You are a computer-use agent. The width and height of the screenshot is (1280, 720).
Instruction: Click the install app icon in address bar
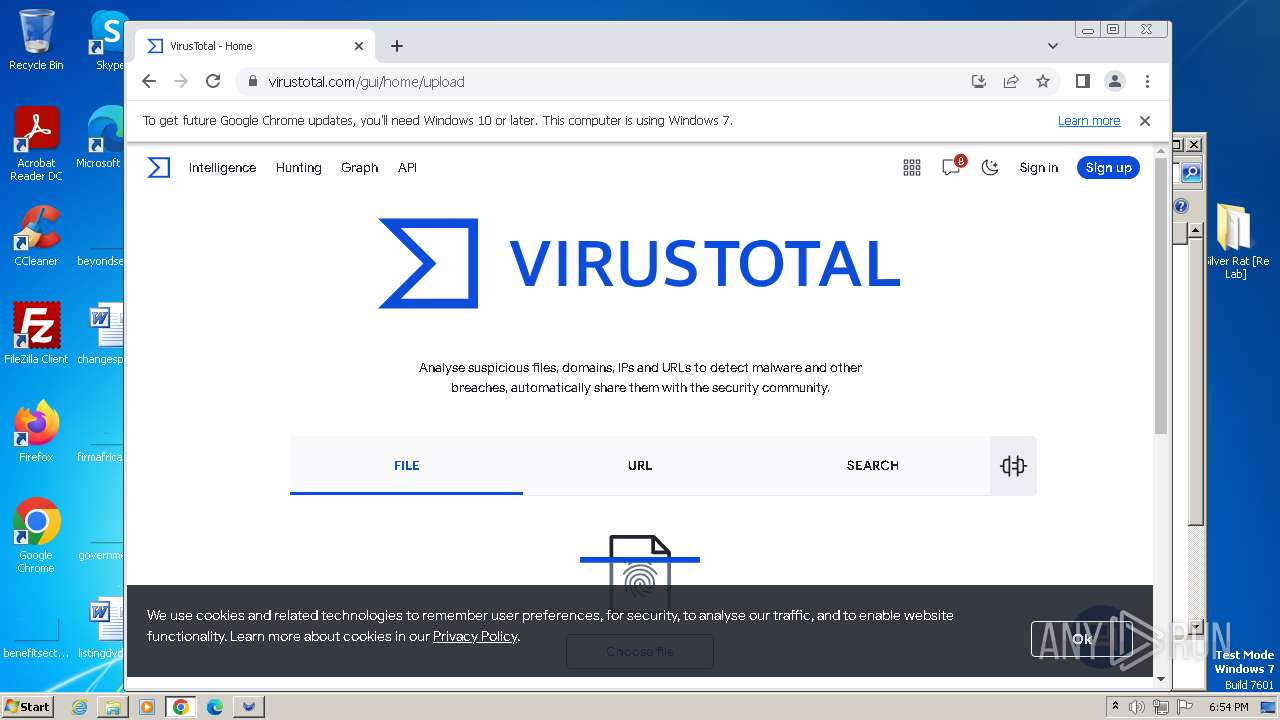pyautogui.click(x=979, y=81)
